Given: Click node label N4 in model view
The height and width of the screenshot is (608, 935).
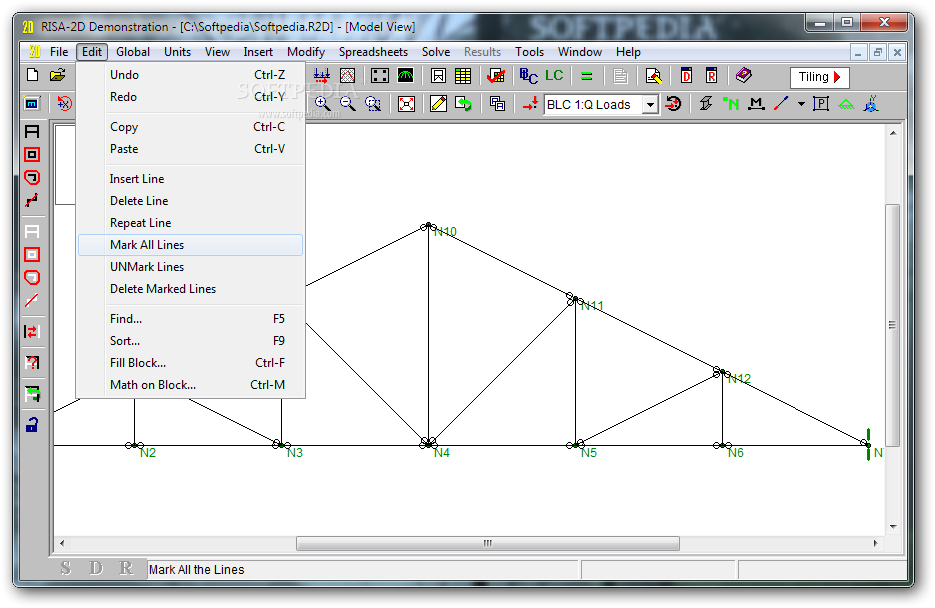Looking at the screenshot, I should click(442, 453).
